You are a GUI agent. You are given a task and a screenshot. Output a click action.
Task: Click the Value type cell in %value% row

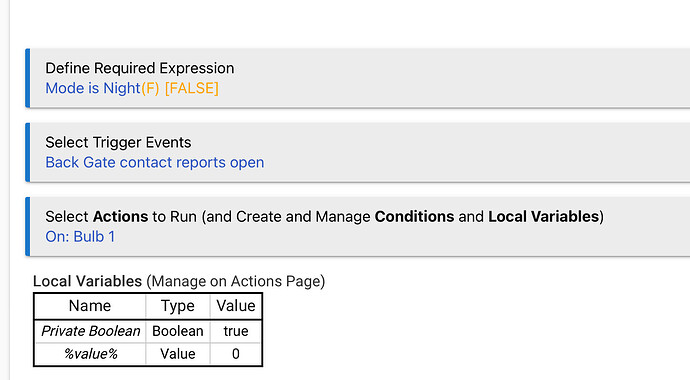(178, 354)
